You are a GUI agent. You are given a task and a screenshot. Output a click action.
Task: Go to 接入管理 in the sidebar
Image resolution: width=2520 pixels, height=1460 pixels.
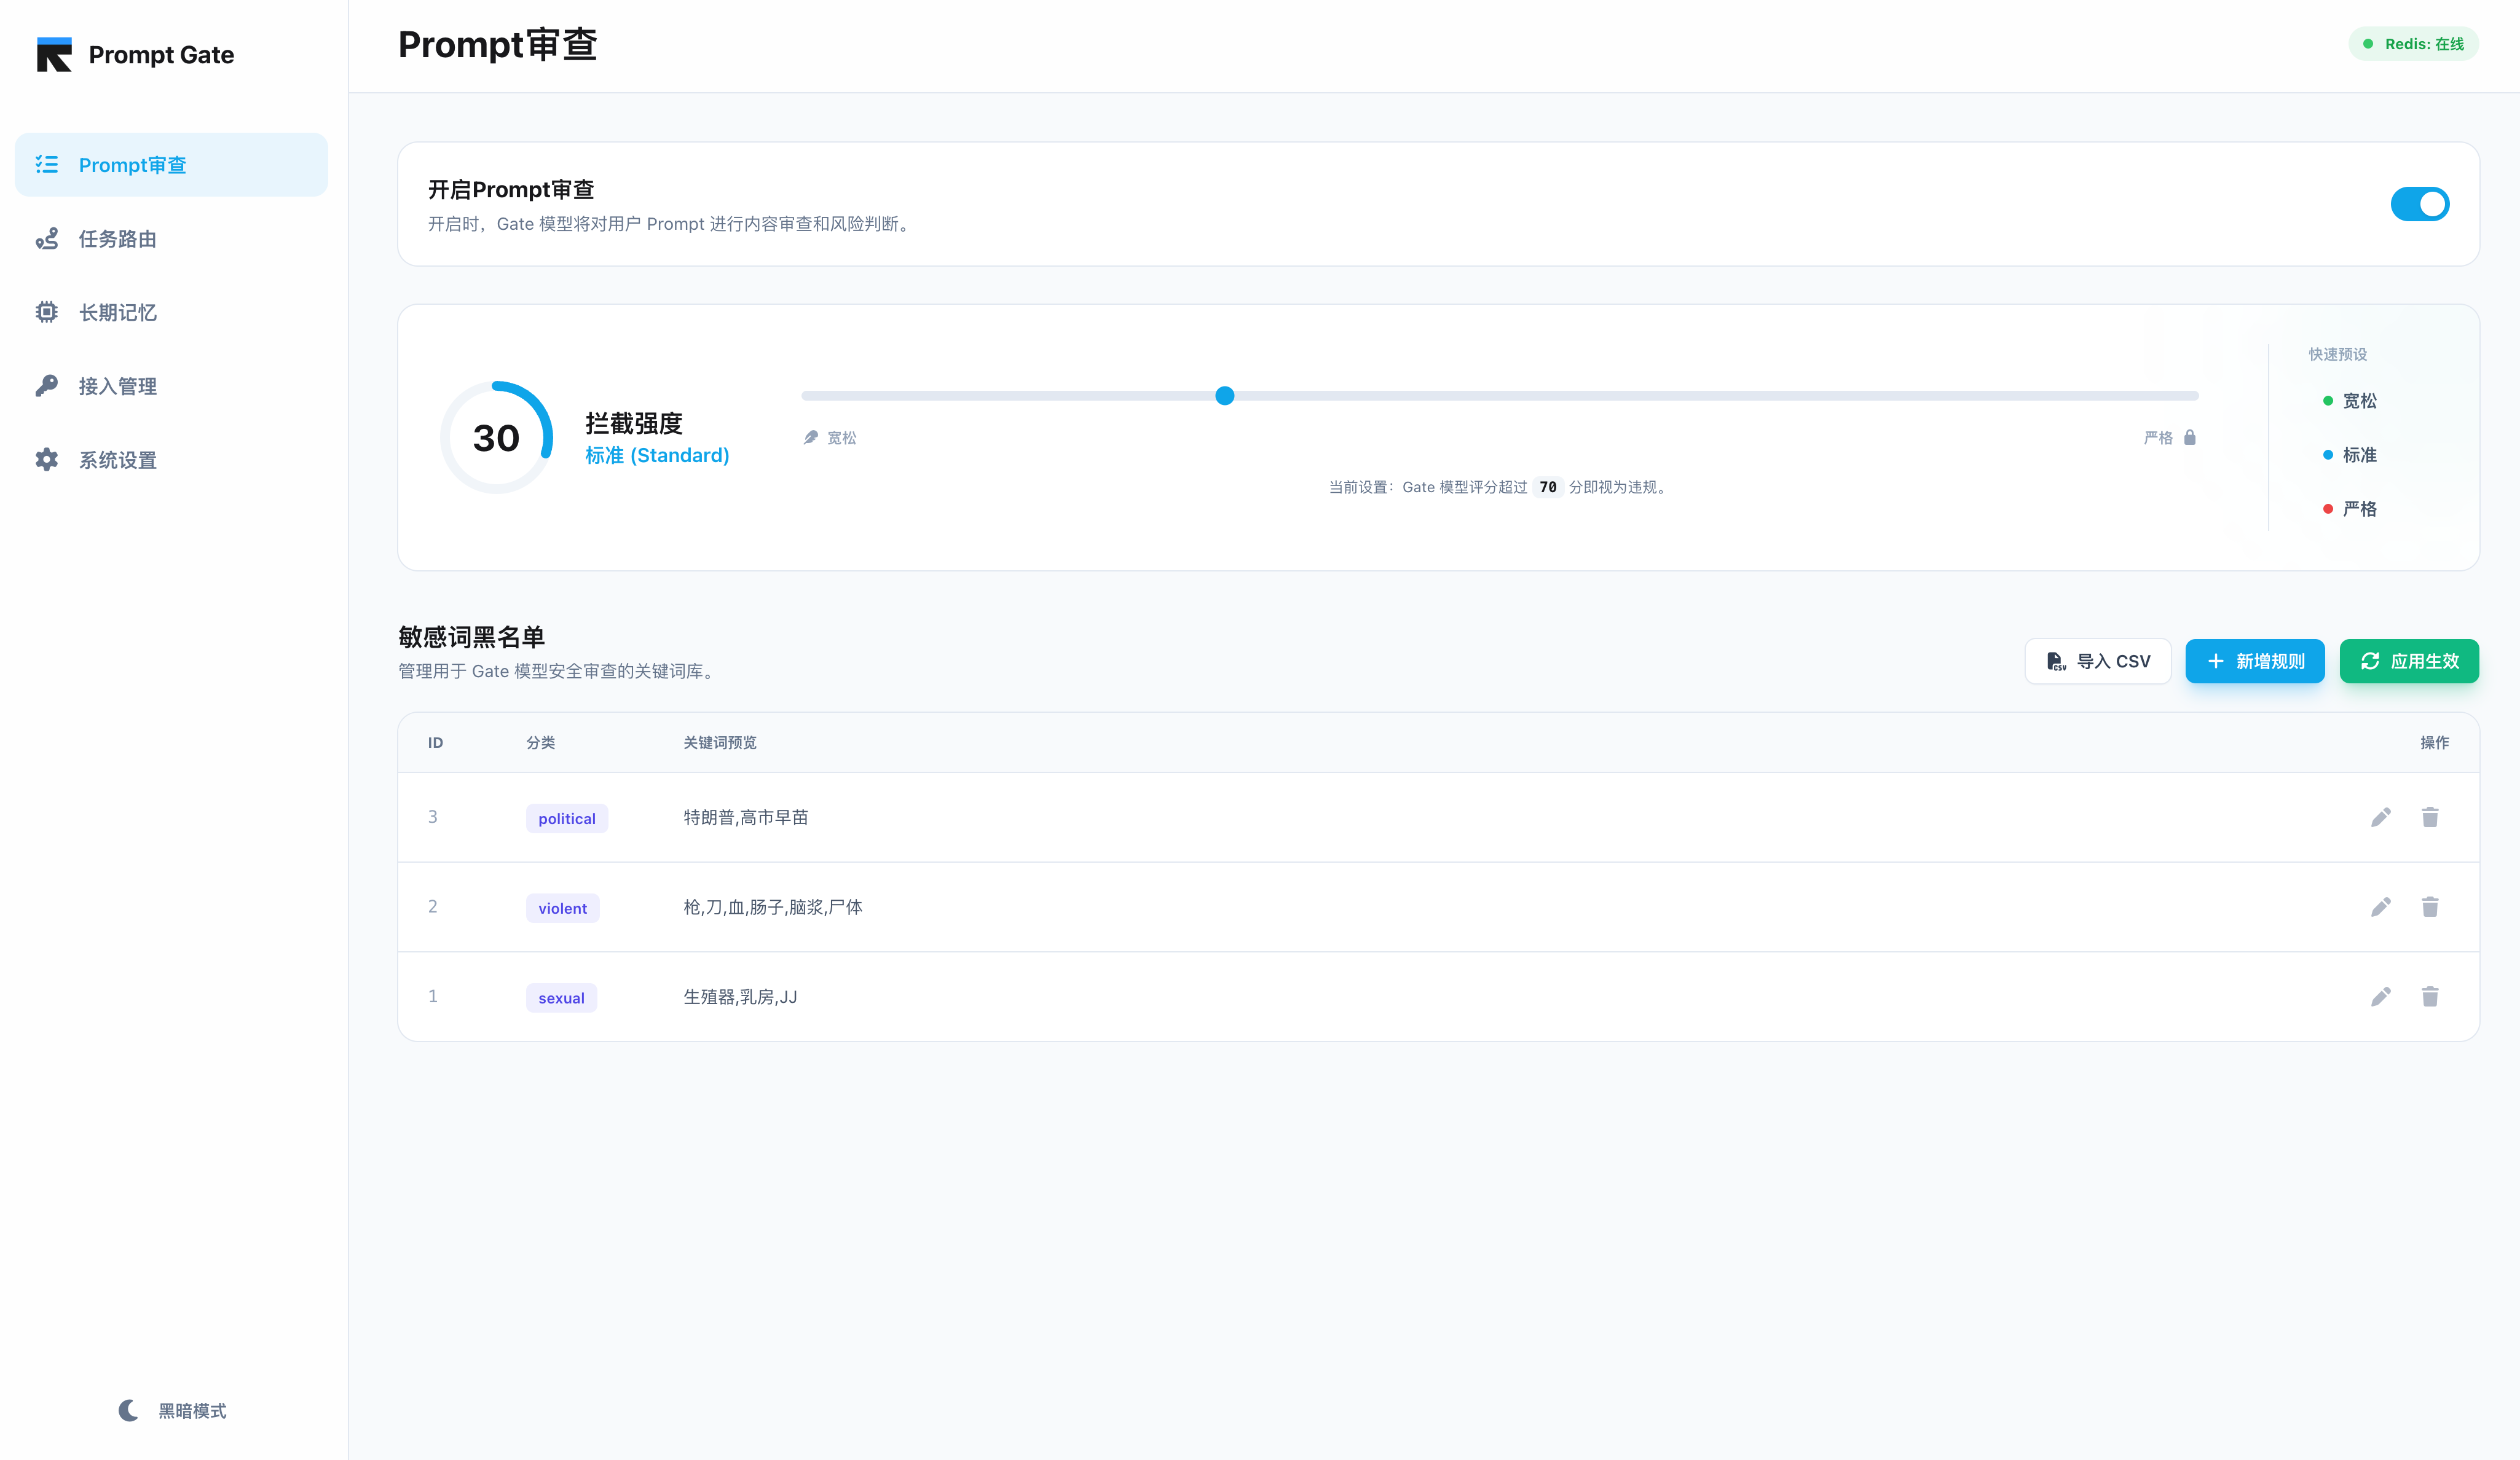117,386
